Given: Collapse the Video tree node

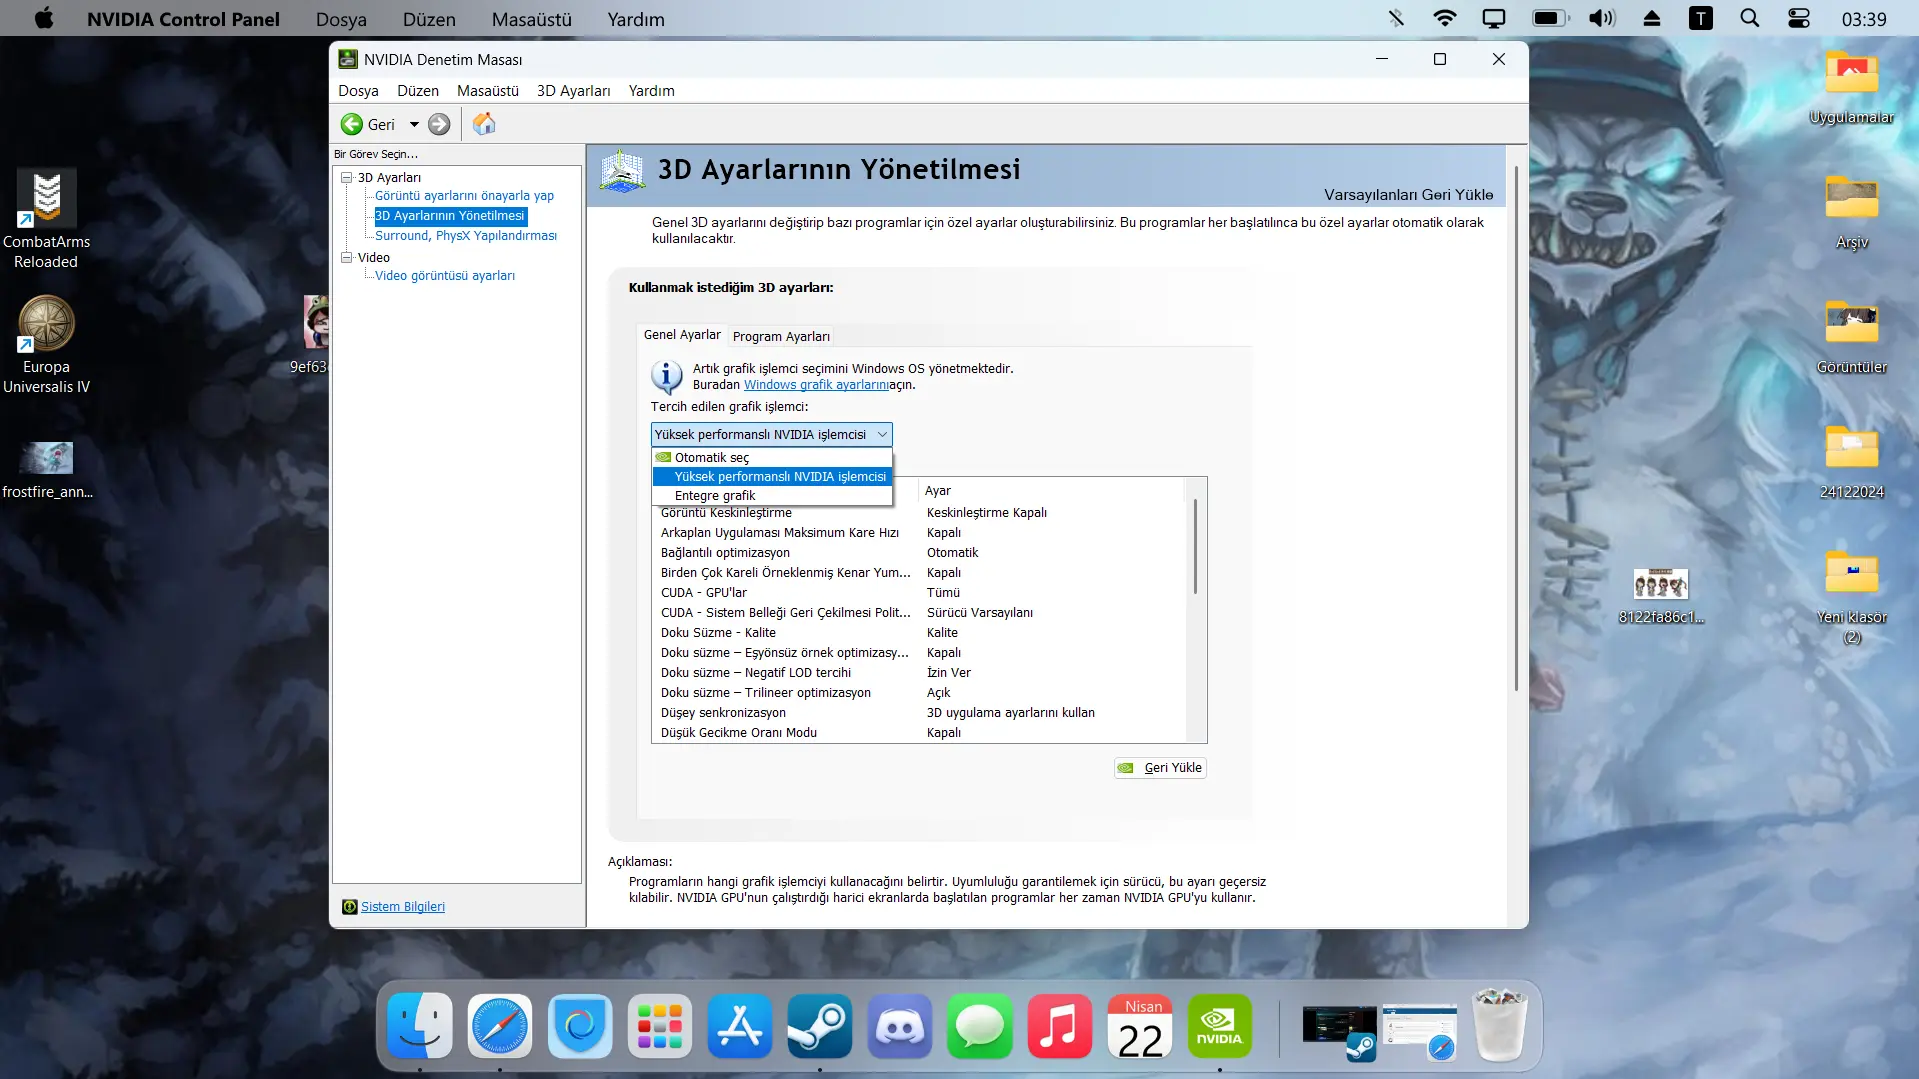Looking at the screenshot, I should tap(347, 258).
